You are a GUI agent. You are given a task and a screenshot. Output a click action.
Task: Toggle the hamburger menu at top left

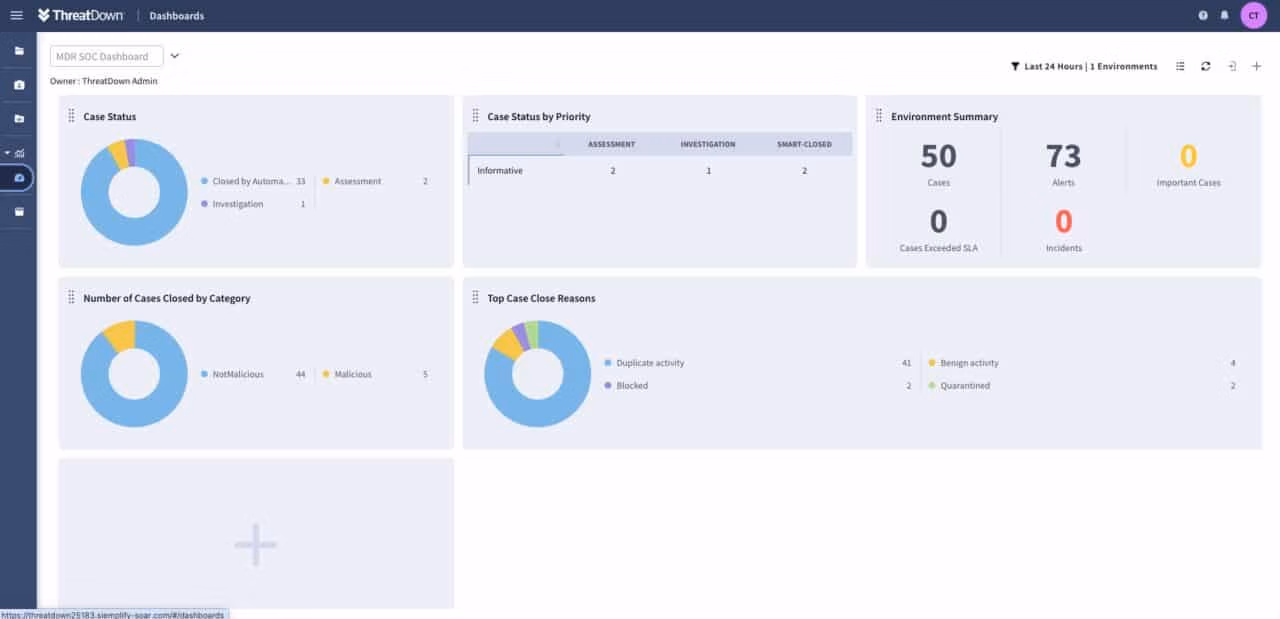17,14
